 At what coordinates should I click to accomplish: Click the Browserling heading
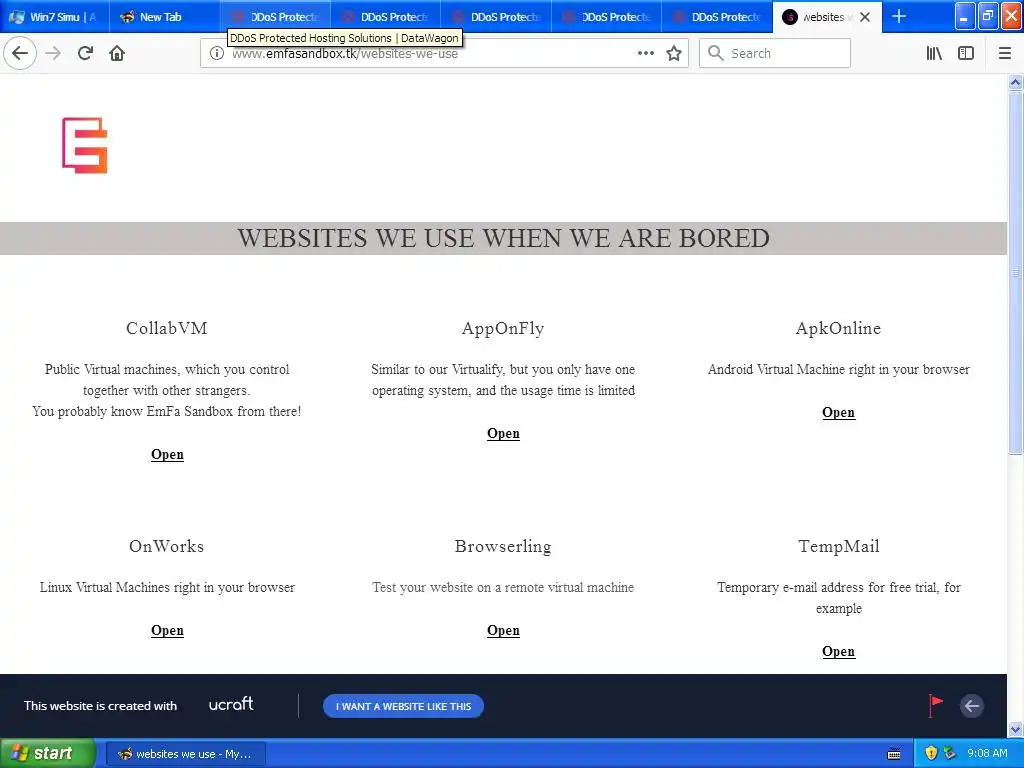click(x=503, y=546)
